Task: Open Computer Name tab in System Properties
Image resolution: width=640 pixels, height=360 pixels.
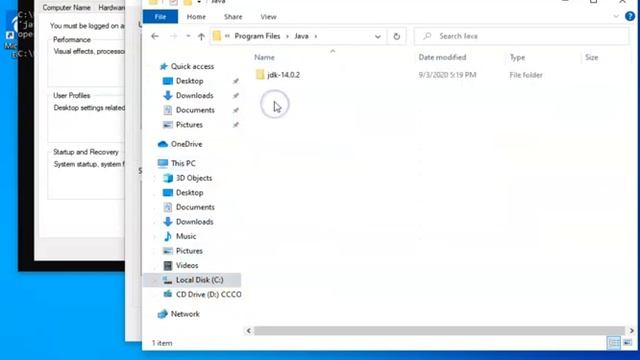Action: pyautogui.click(x=67, y=8)
